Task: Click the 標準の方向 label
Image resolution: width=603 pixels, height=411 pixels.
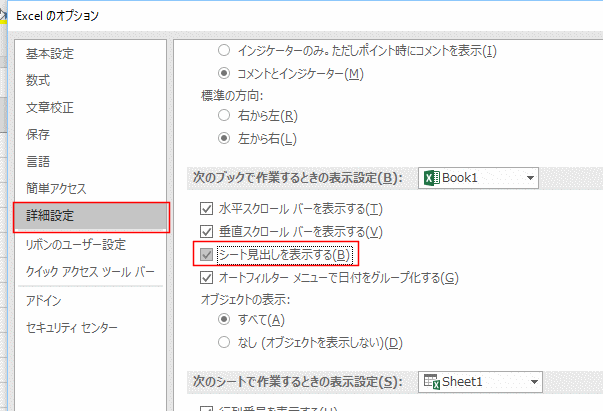Action: 232,95
